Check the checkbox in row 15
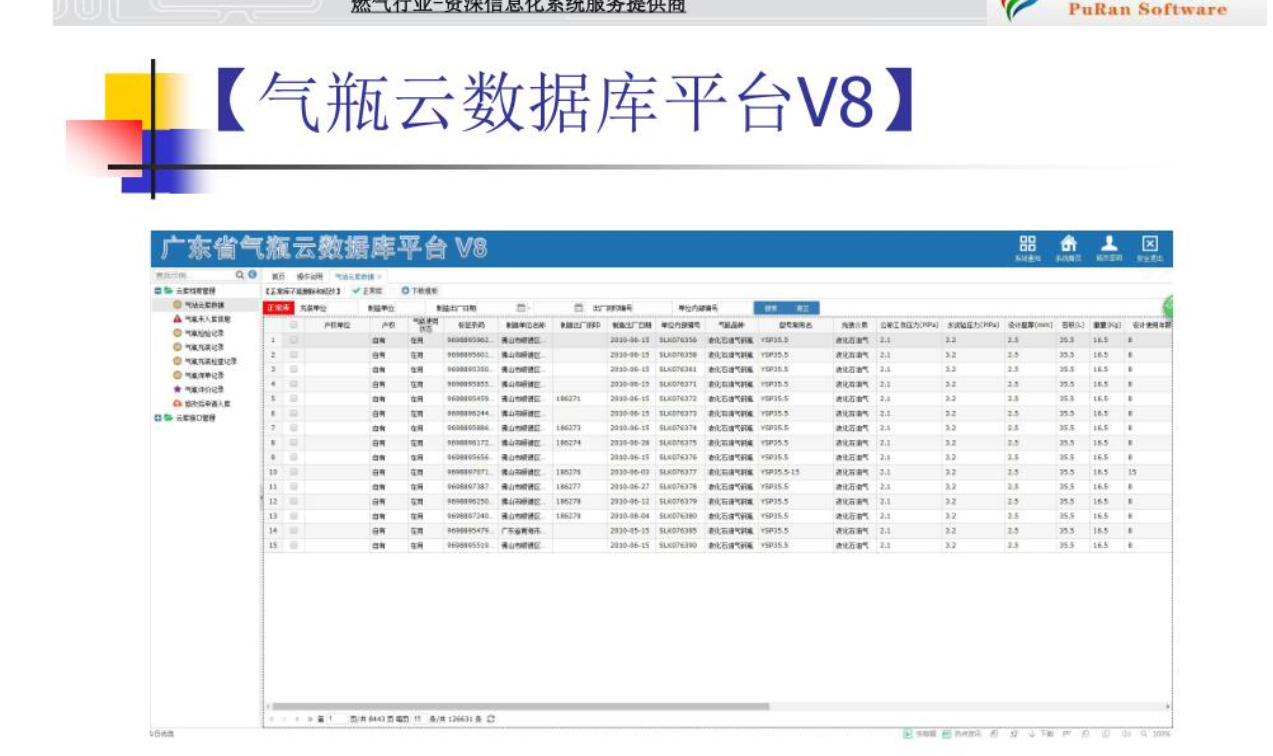The image size is (1273, 756). tap(294, 545)
